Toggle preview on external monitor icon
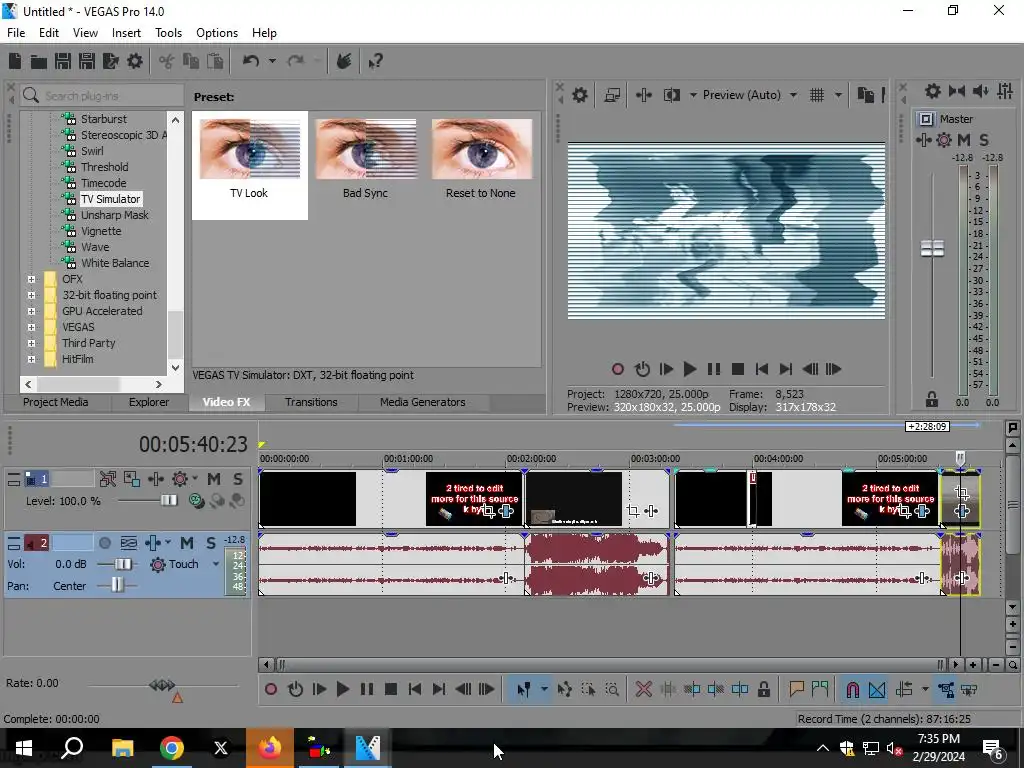Viewport: 1024px width, 768px height. click(612, 95)
